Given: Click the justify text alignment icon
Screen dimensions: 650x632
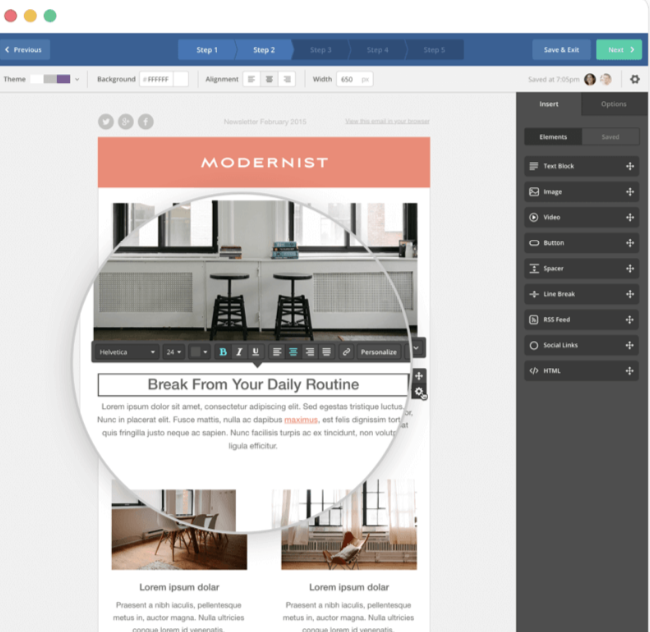Looking at the screenshot, I should [326, 352].
